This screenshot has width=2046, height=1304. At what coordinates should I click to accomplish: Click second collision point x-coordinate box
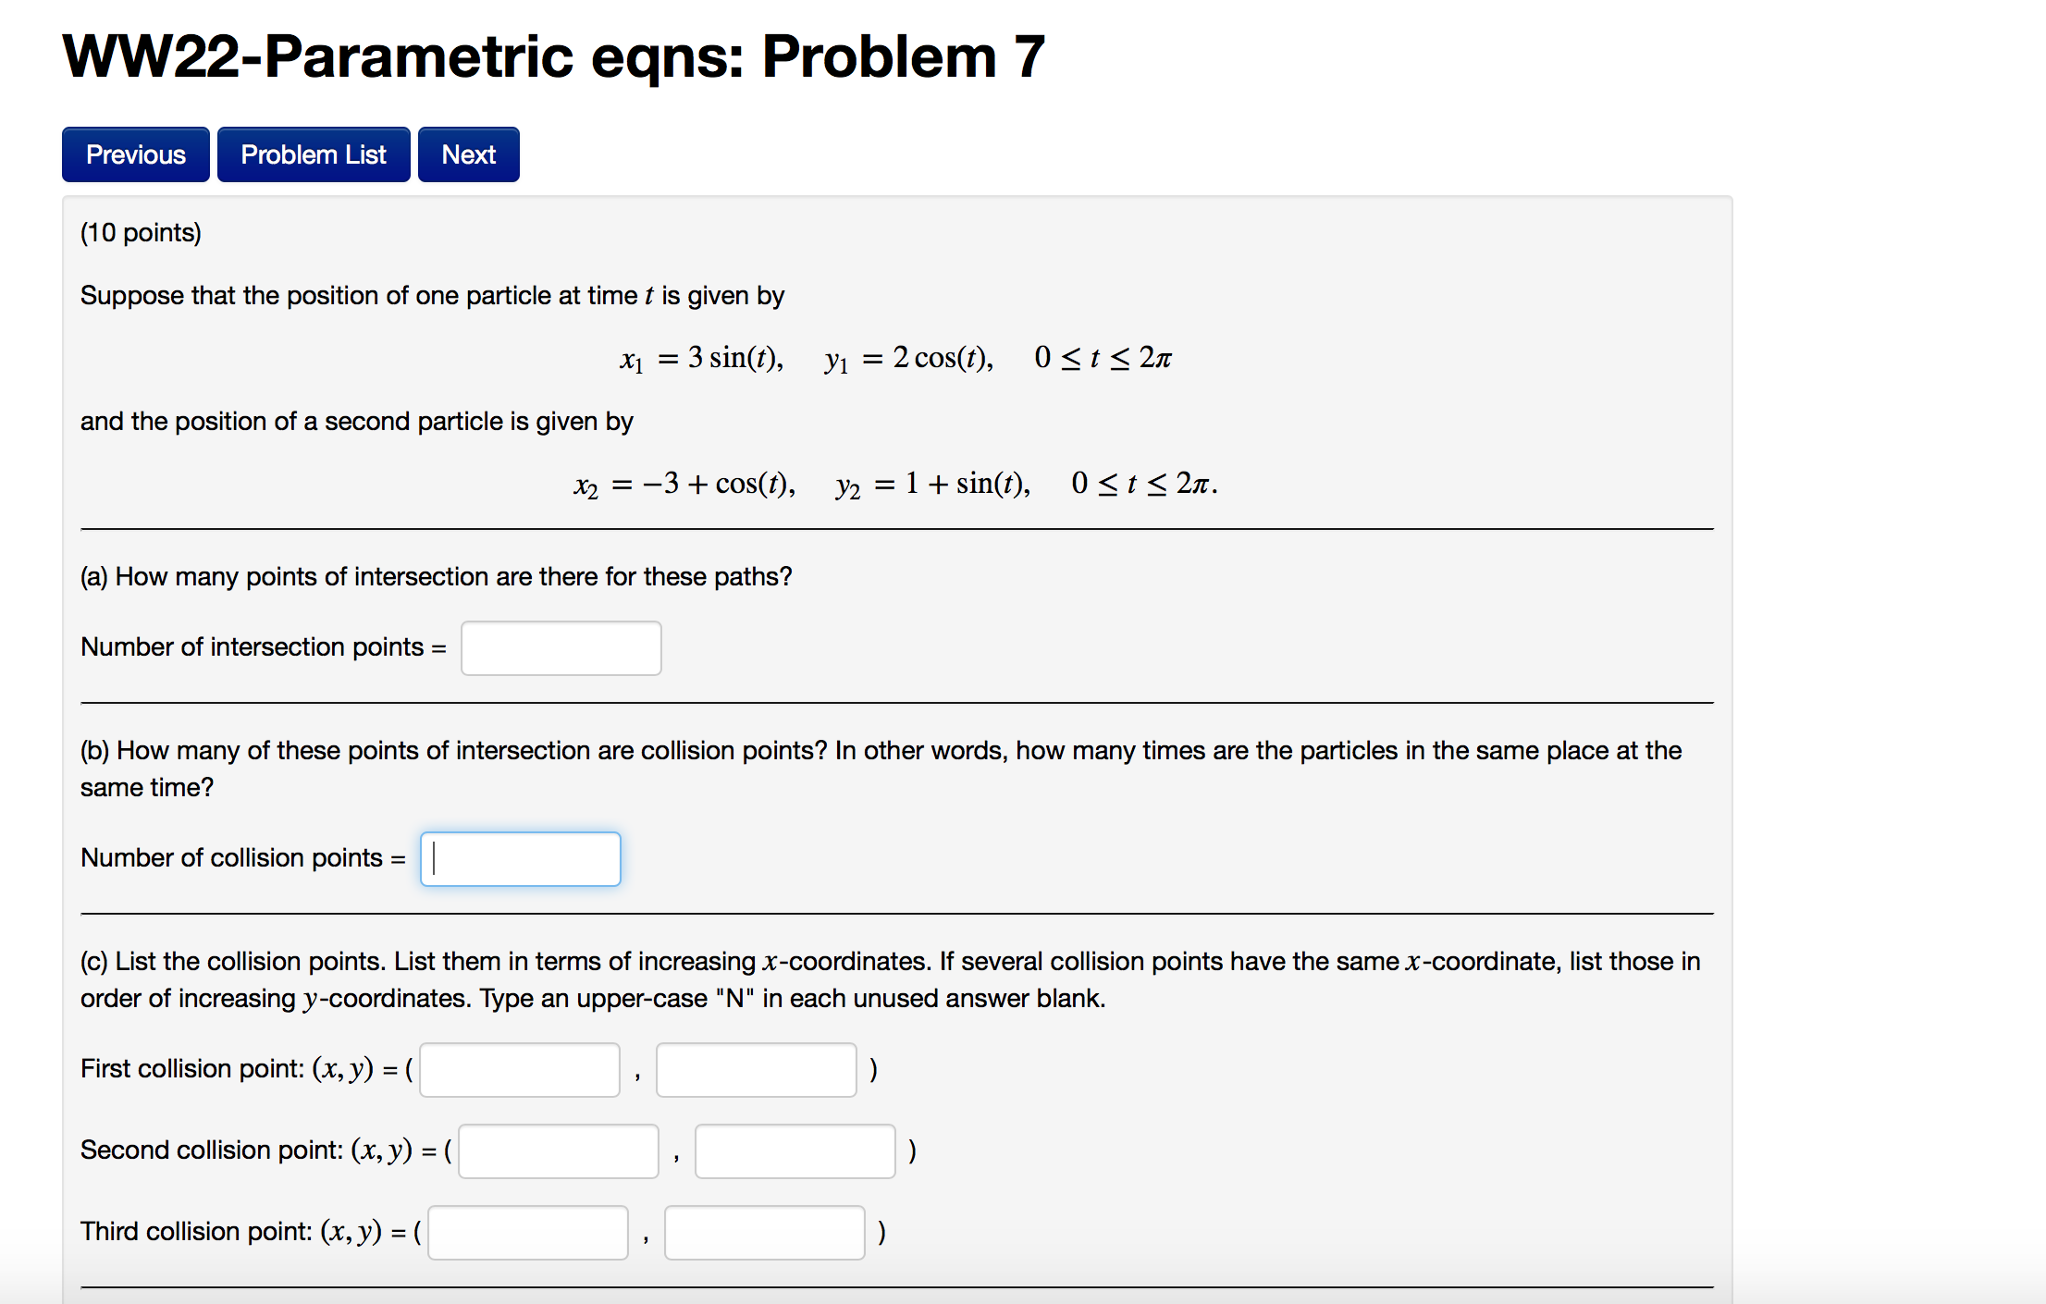(x=558, y=1151)
